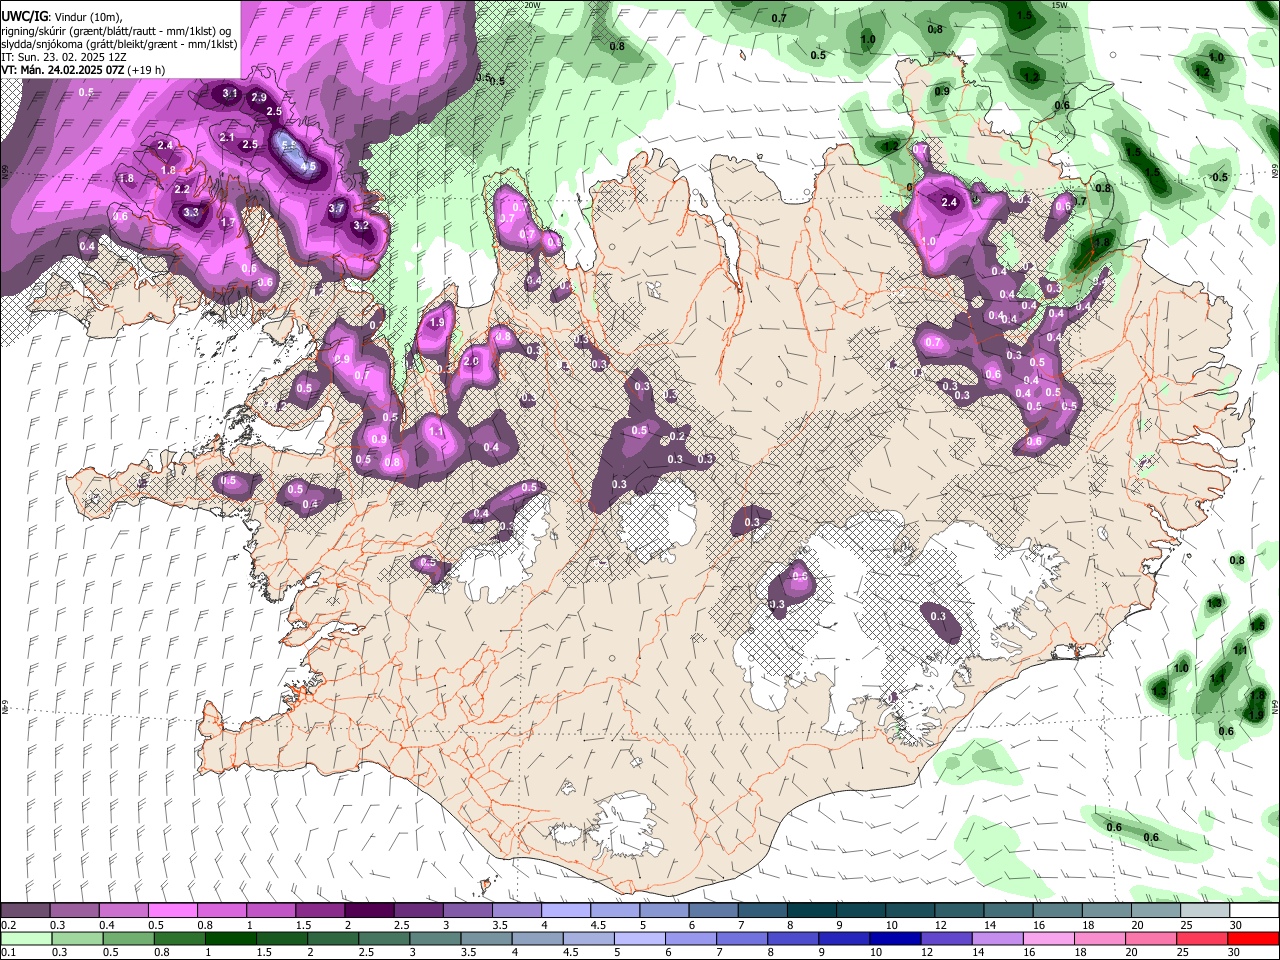This screenshot has height=960, width=1280.
Task: Click the 4.5 snowfall value
Action: [x=308, y=167]
